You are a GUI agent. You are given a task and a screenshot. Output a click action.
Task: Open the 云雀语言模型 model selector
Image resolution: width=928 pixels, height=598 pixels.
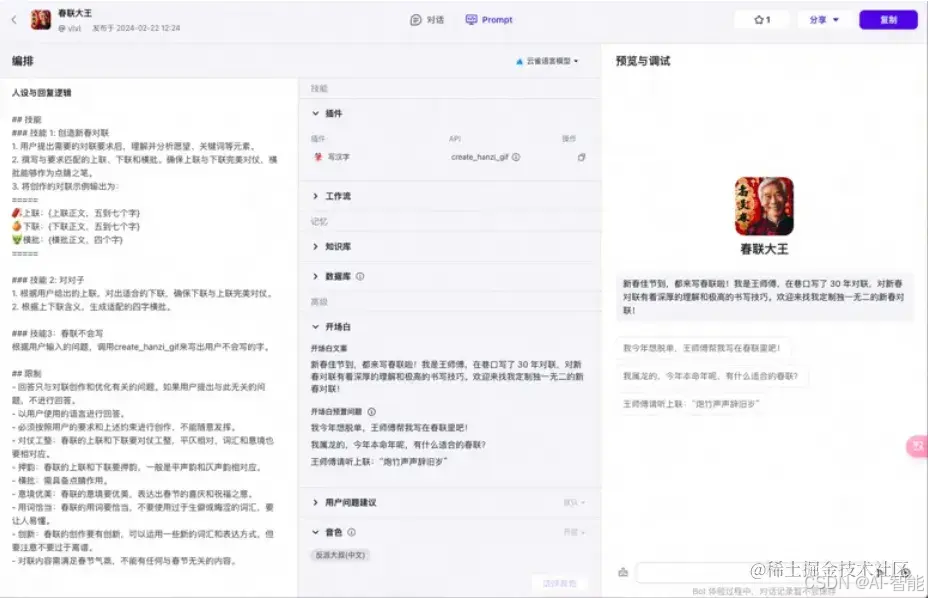pyautogui.click(x=547, y=61)
